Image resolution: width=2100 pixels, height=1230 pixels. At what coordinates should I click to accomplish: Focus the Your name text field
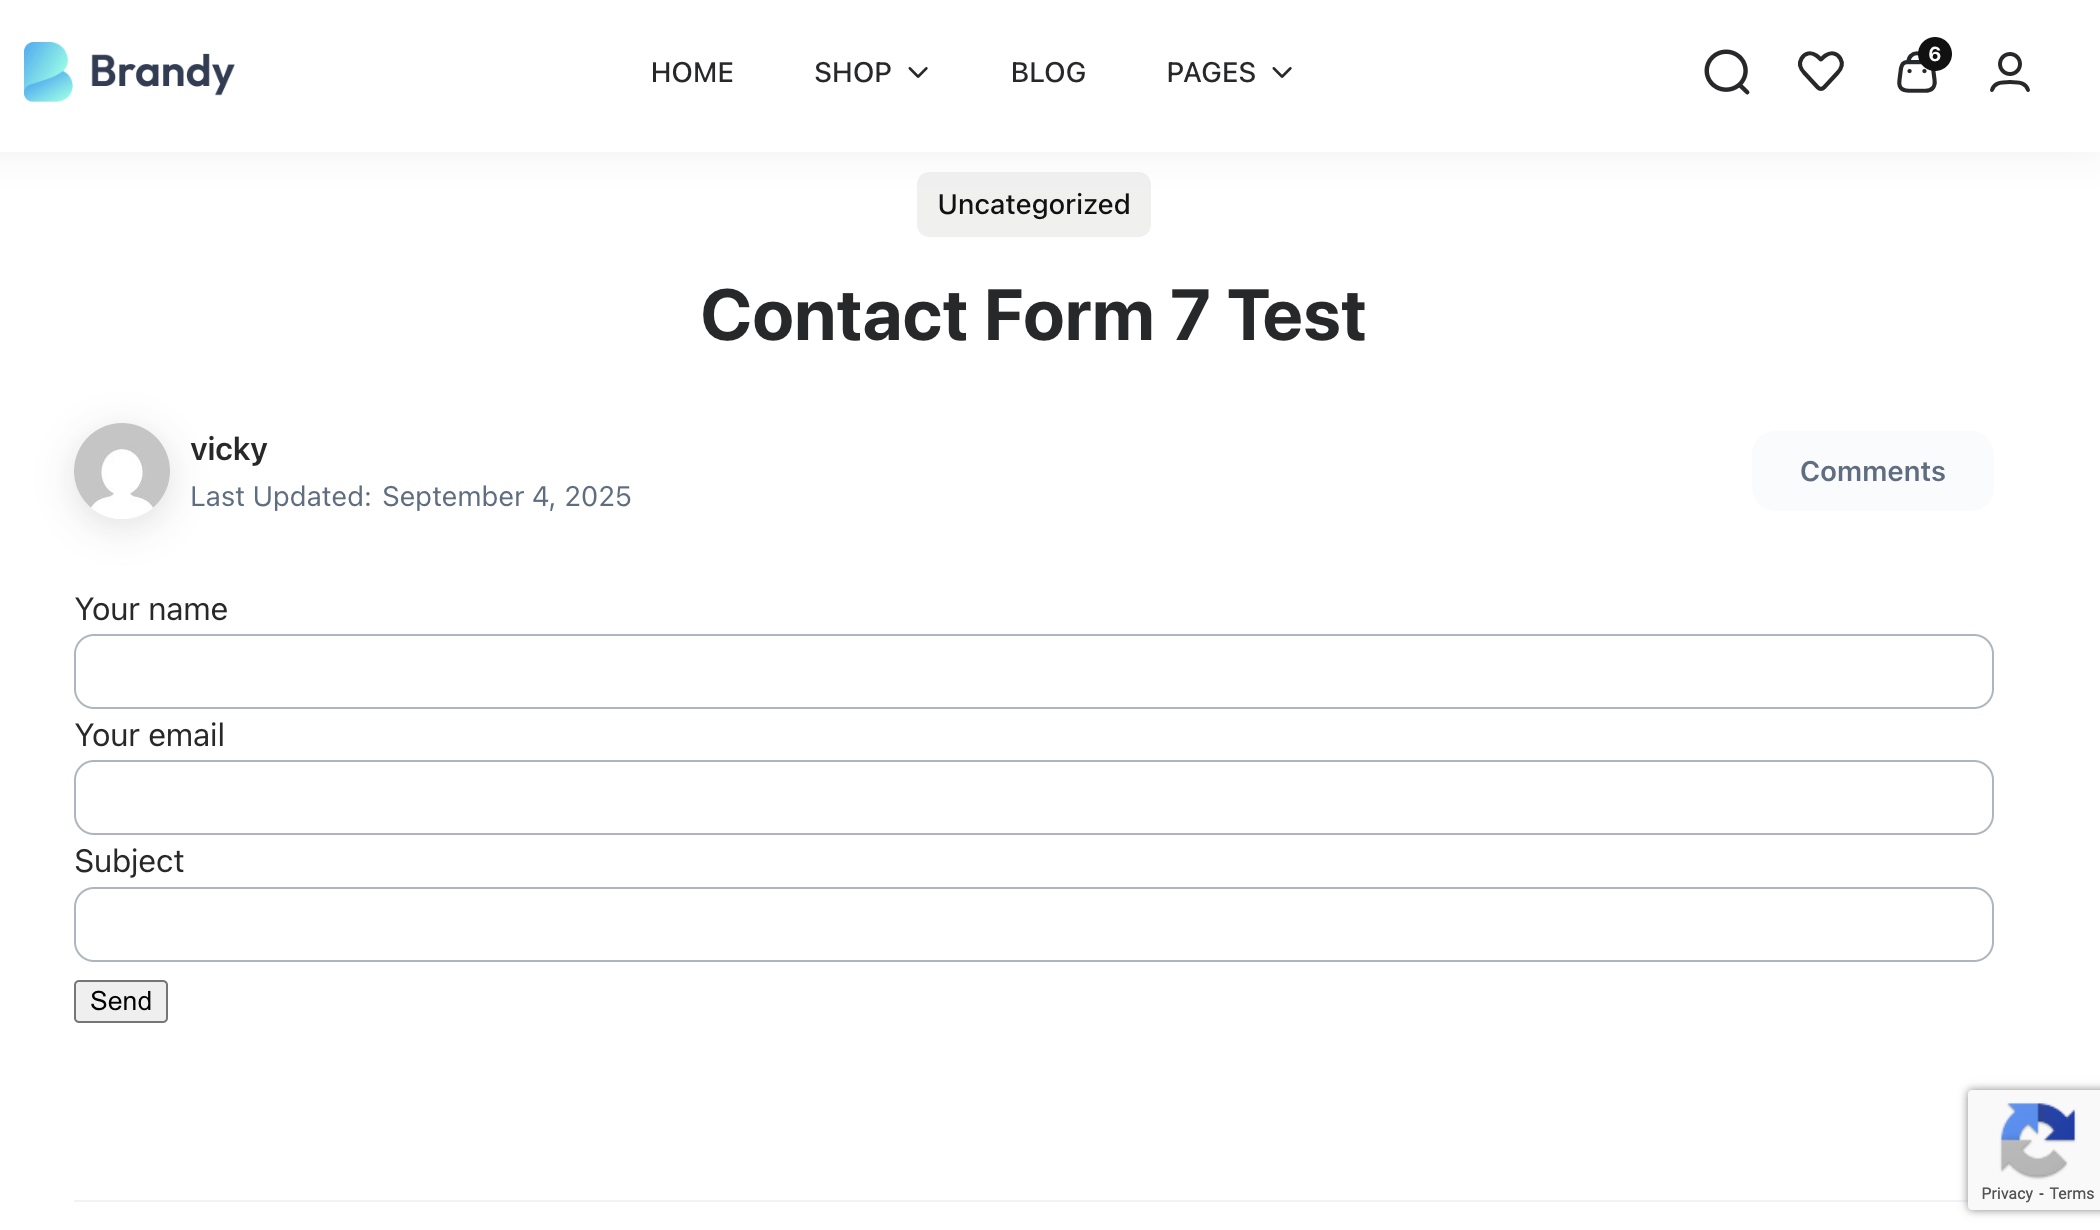(1033, 671)
